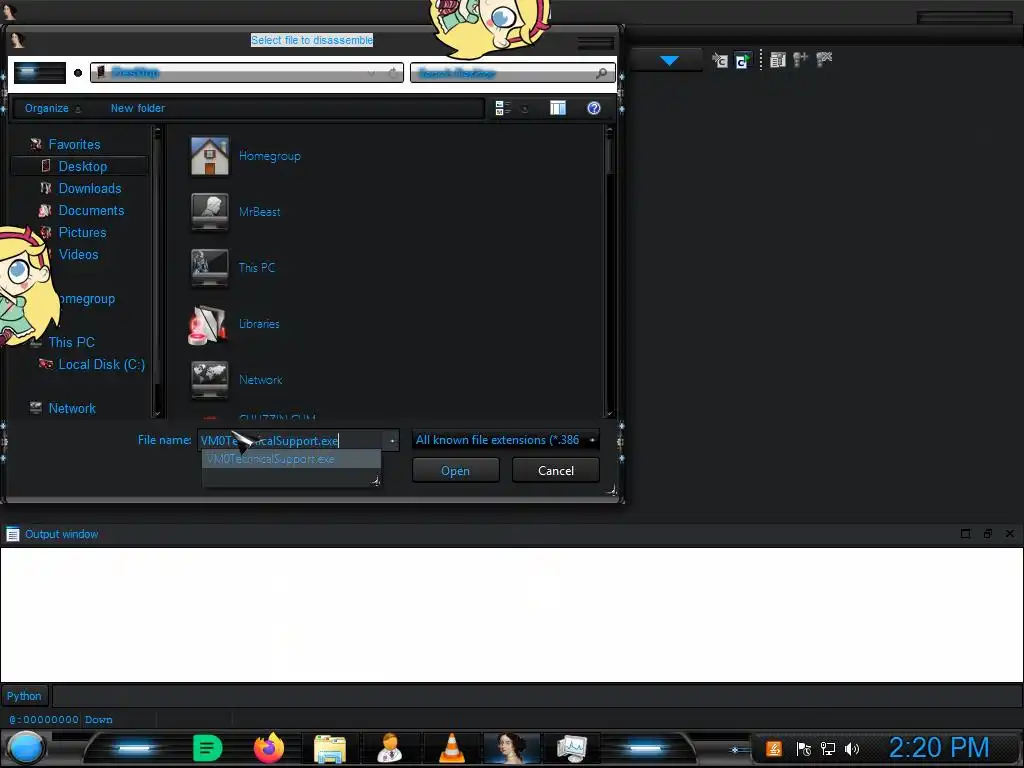
Task: Click the first C arrow toolbar icon in IDA
Action: (x=720, y=60)
